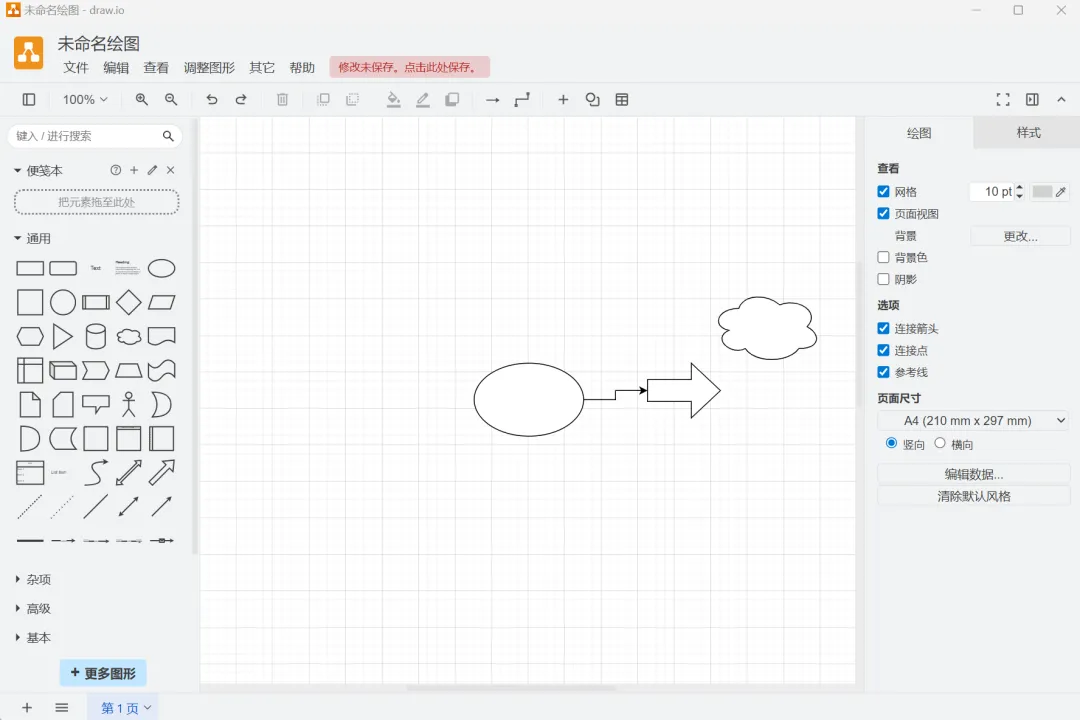Click the insert plus icon in toolbar
The height and width of the screenshot is (720, 1080).
[563, 100]
